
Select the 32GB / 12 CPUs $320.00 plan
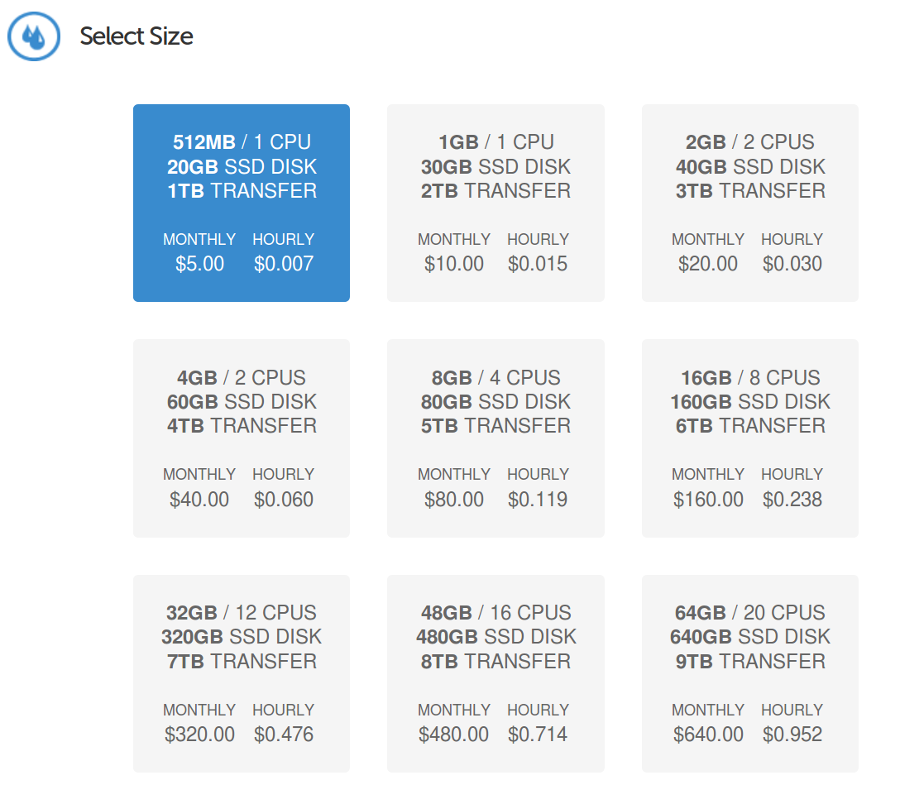(x=241, y=674)
